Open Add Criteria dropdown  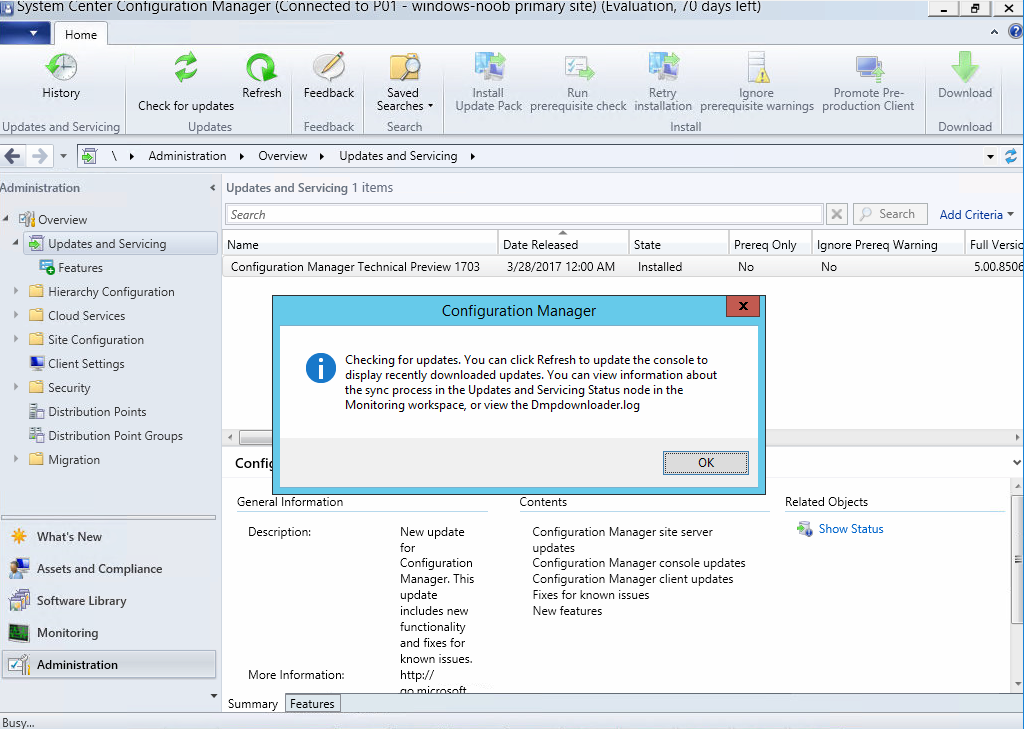[x=976, y=215]
